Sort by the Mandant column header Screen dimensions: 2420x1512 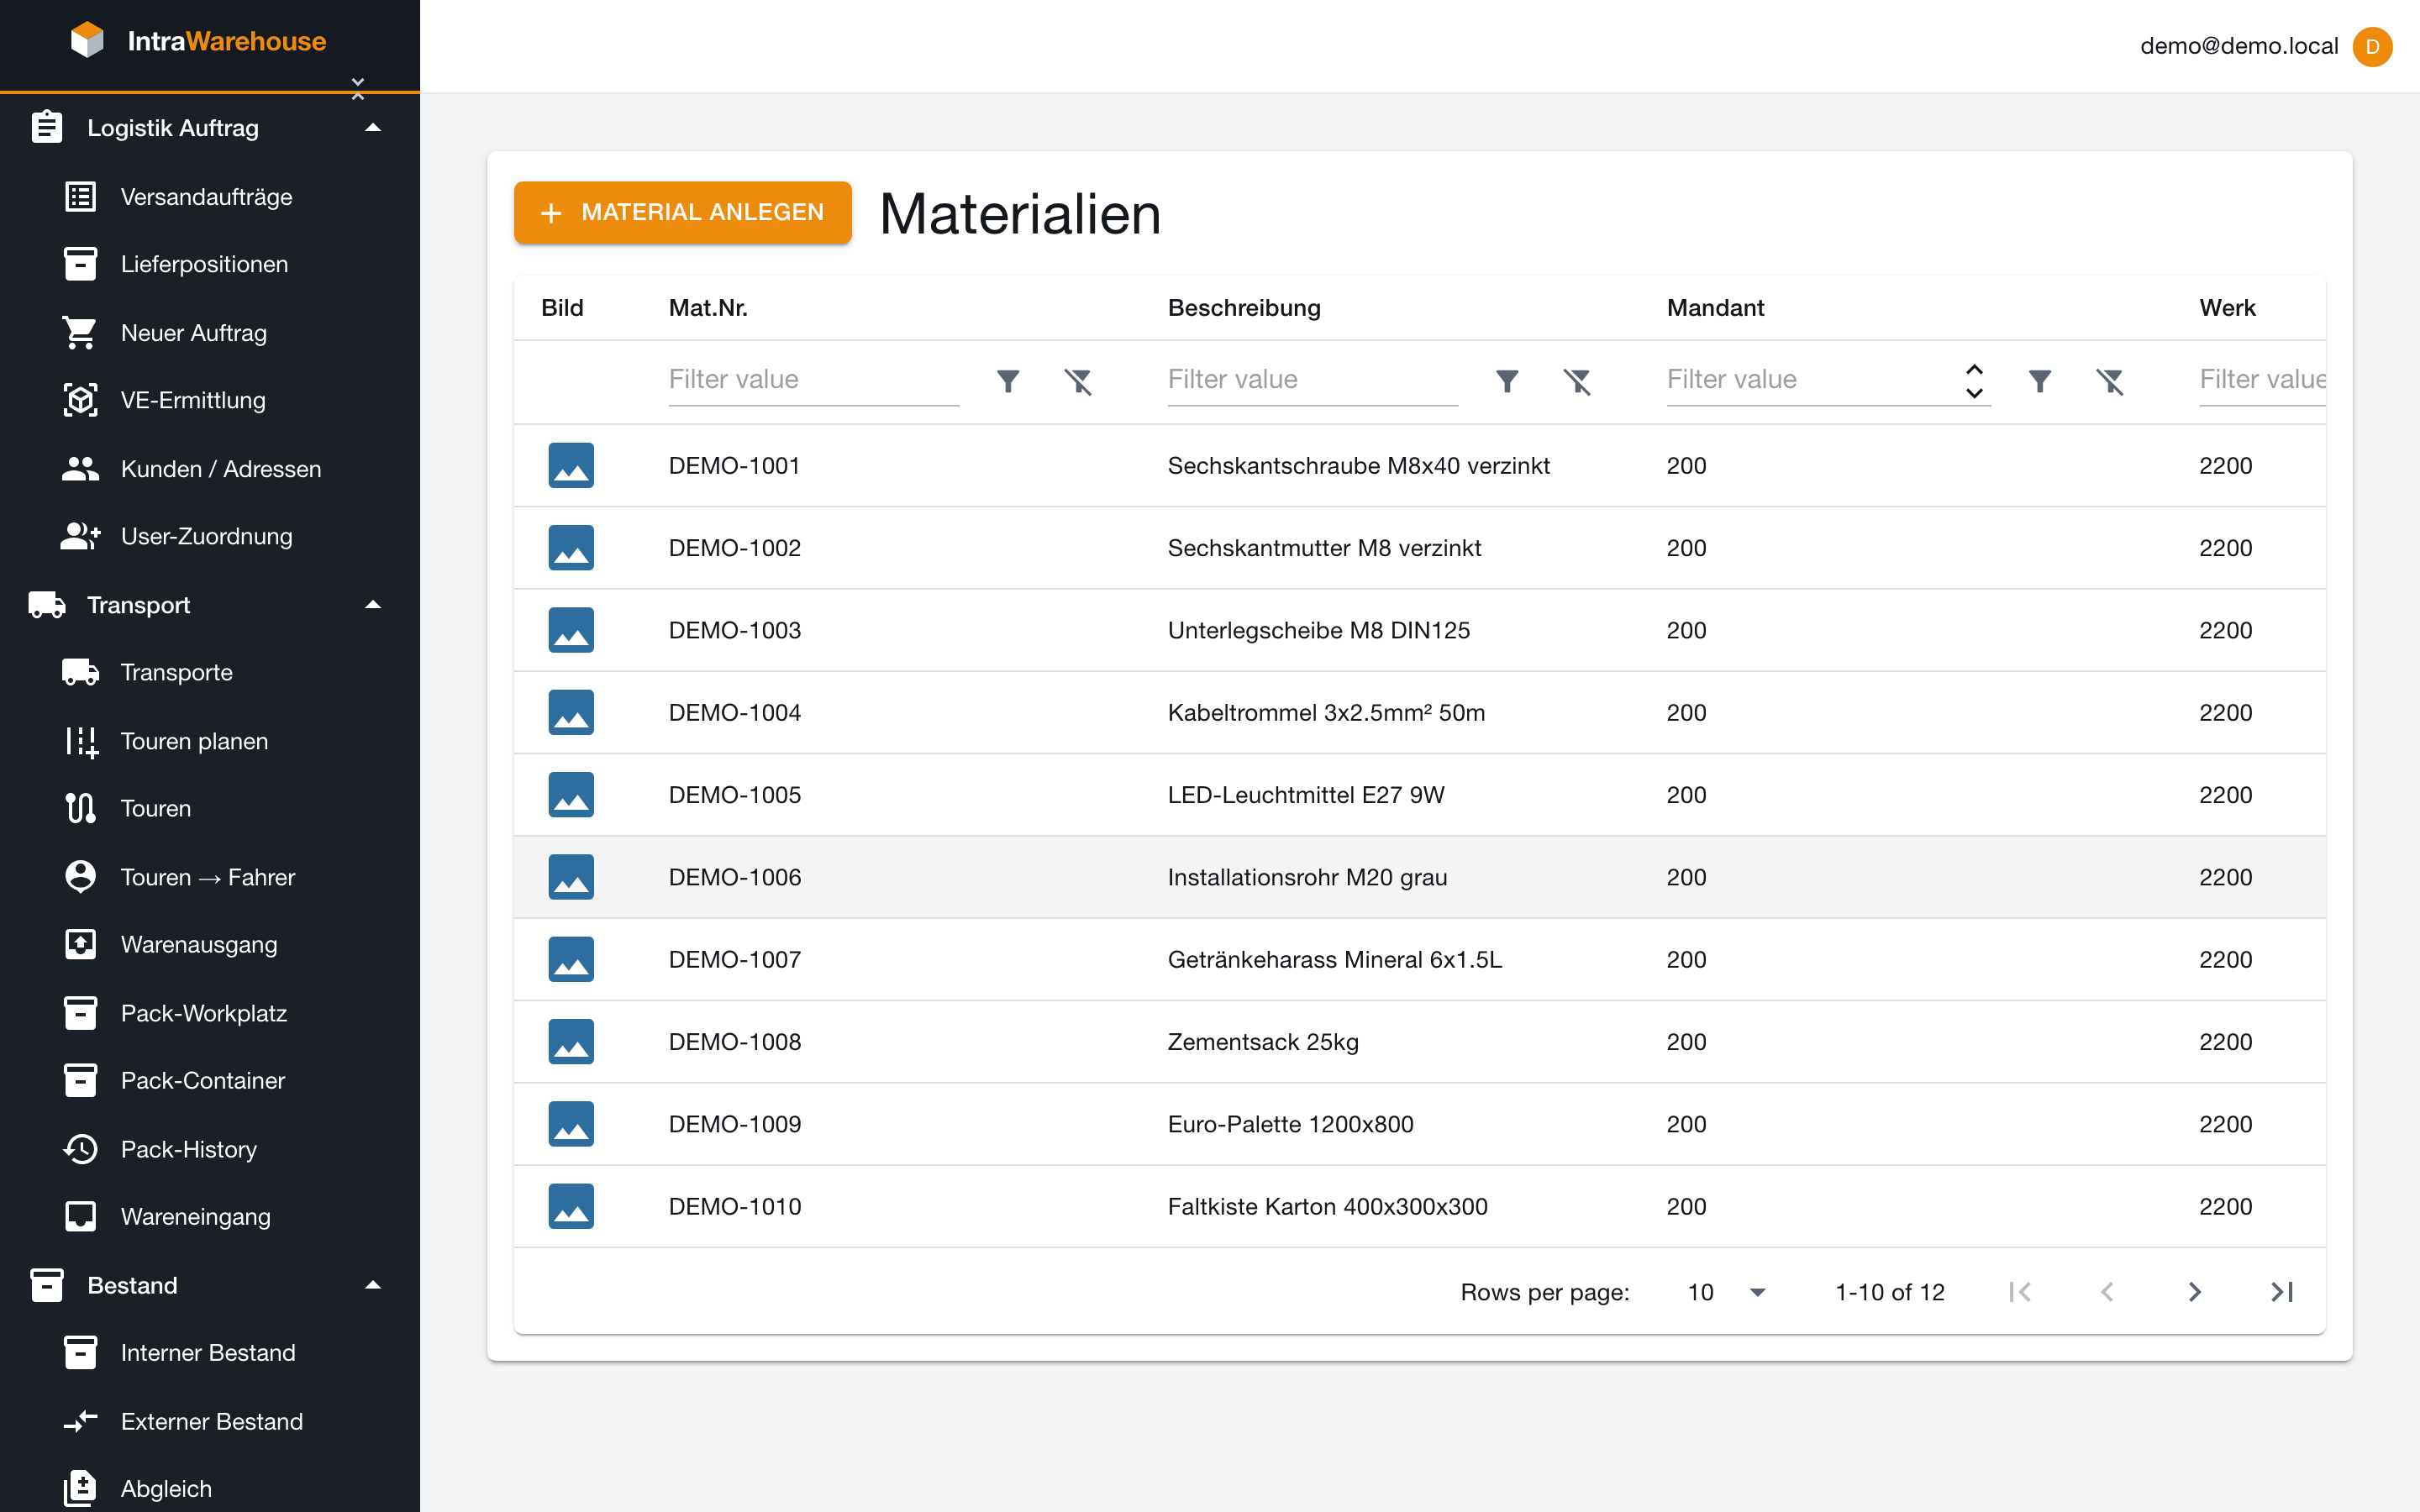(x=1715, y=308)
